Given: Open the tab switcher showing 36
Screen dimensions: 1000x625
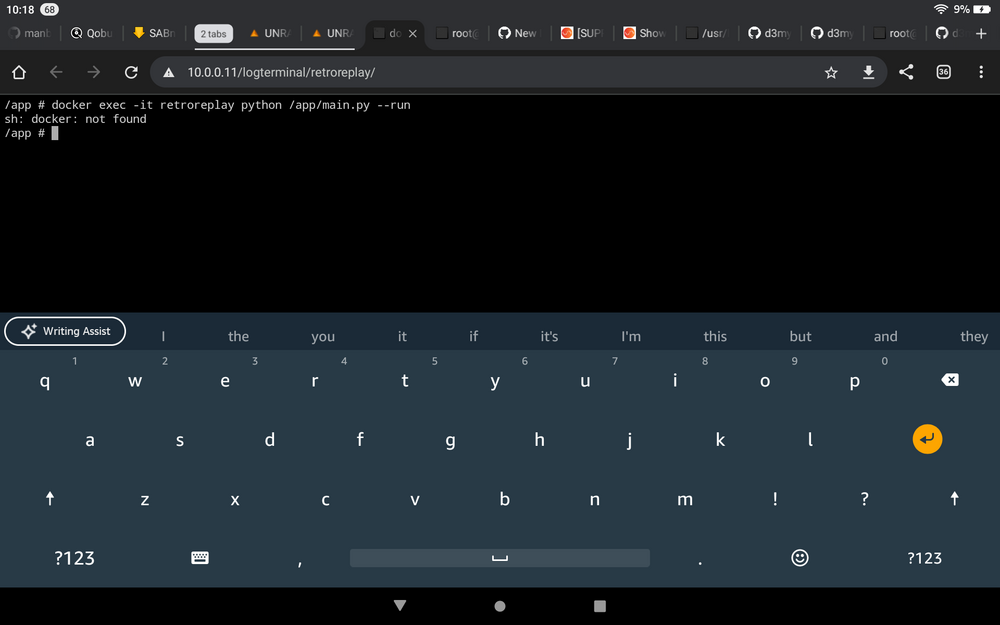Looking at the screenshot, I should pyautogui.click(x=943, y=72).
